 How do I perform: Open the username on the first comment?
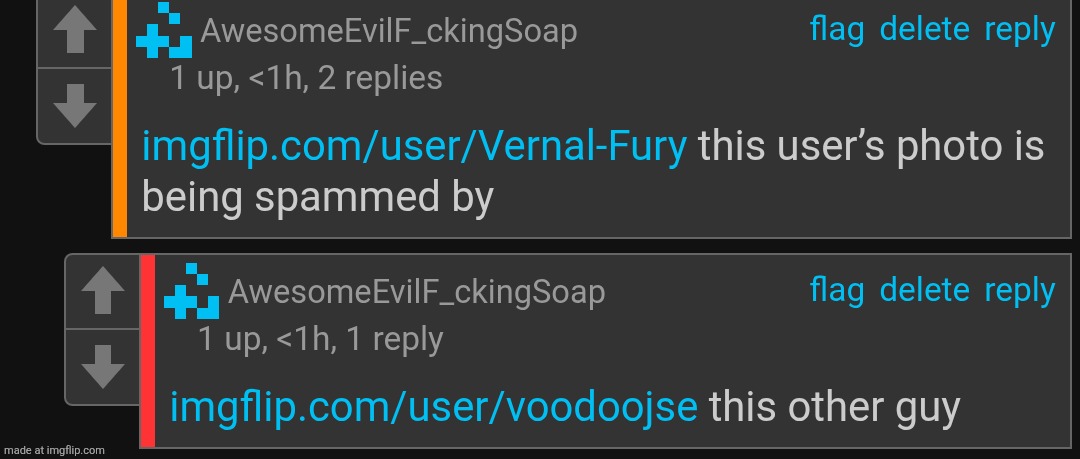(388, 32)
